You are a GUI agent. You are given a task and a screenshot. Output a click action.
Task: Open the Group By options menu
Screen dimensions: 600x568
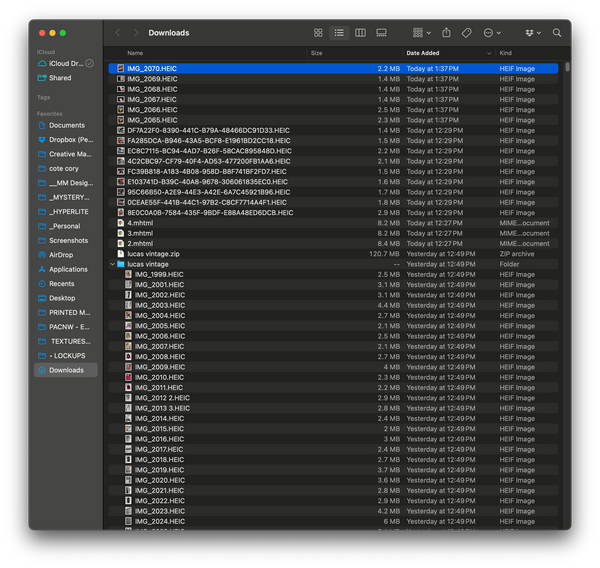[422, 33]
